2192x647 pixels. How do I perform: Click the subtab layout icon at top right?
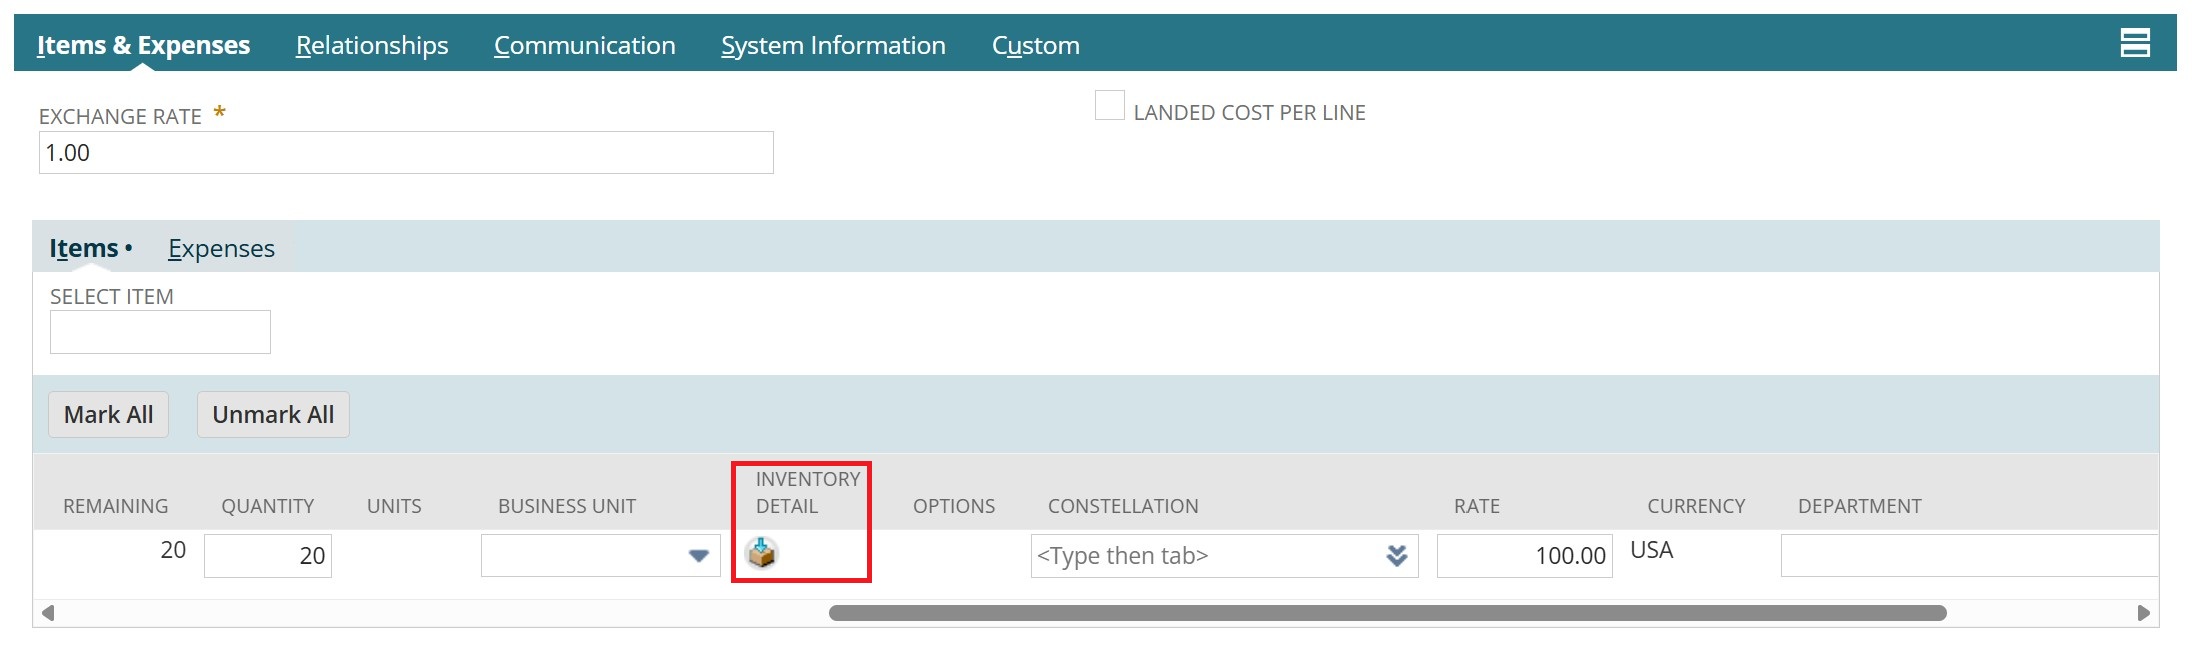pos(2134,43)
